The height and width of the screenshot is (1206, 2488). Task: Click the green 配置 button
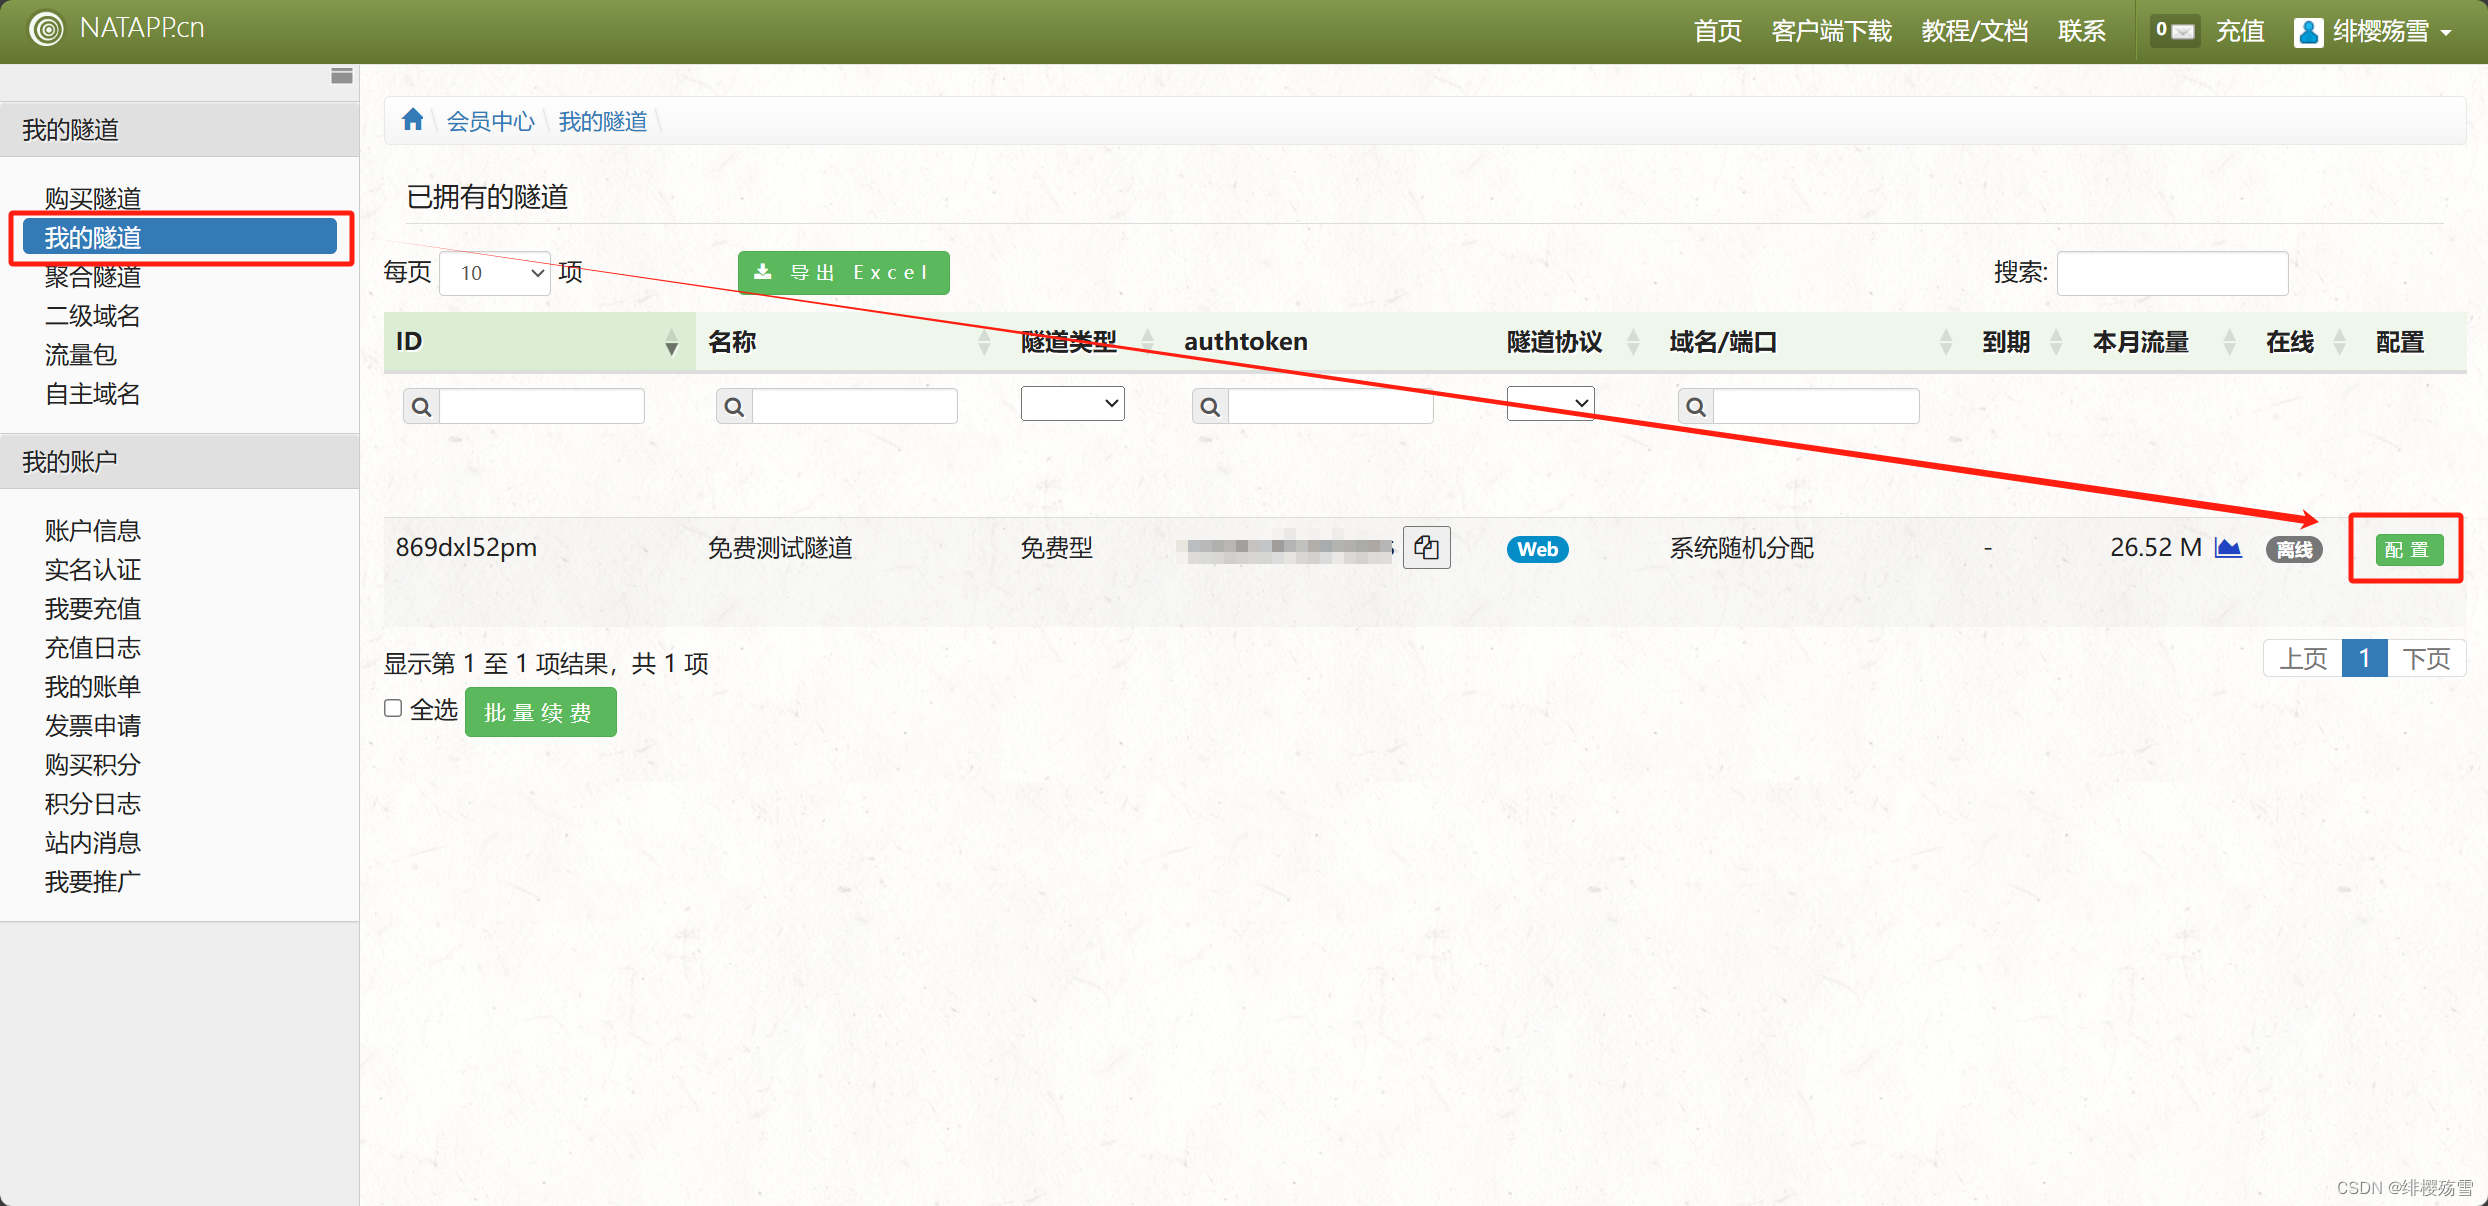tap(2408, 549)
